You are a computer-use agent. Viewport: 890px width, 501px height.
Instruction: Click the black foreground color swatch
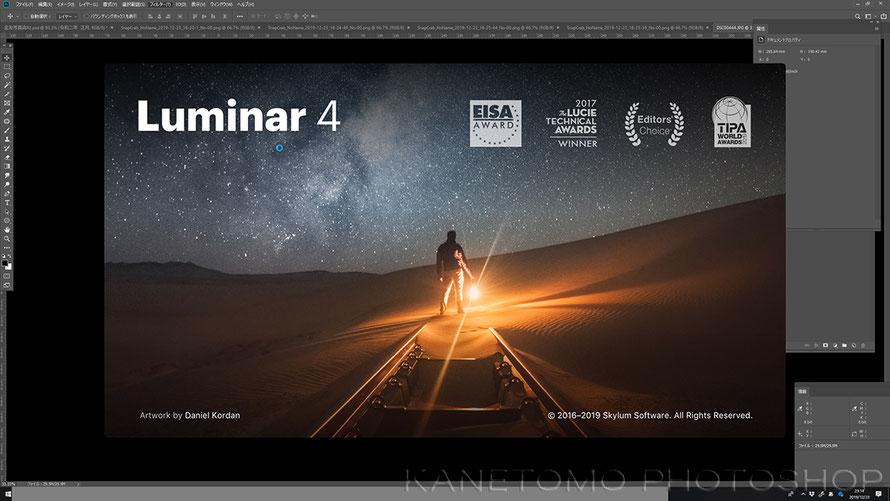(x=5, y=263)
